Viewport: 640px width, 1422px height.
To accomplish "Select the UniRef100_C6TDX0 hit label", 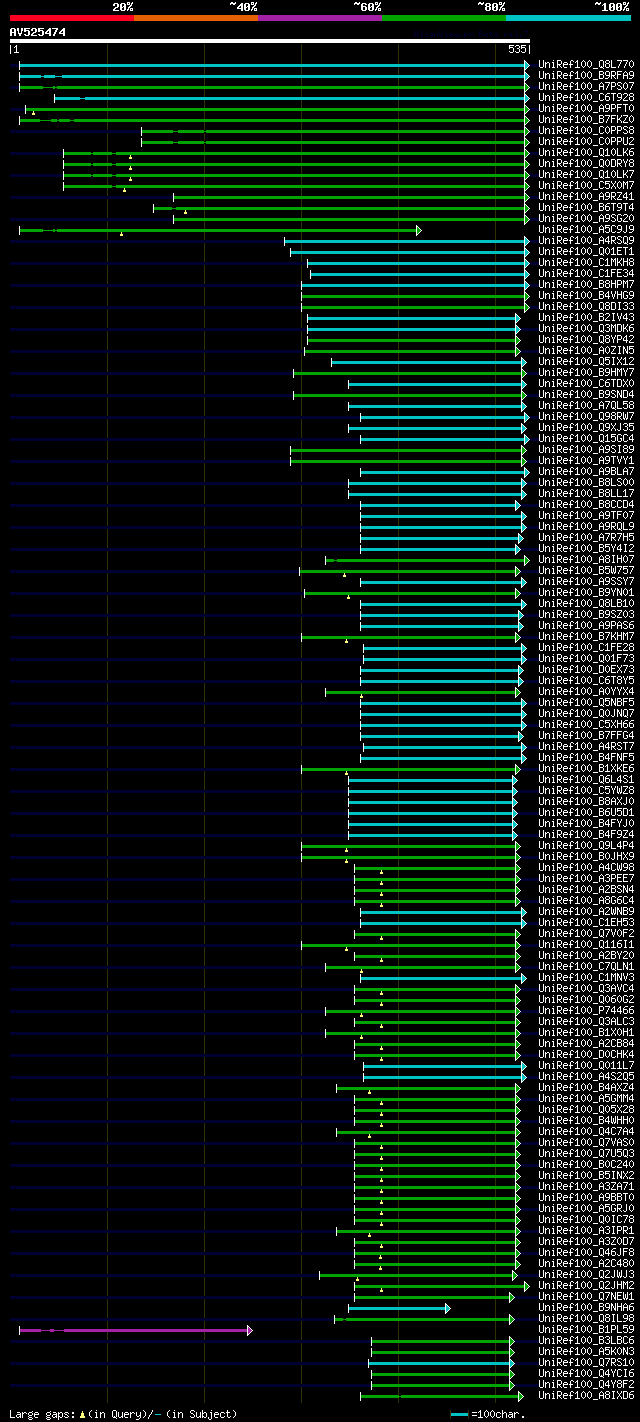I will pyautogui.click(x=586, y=384).
